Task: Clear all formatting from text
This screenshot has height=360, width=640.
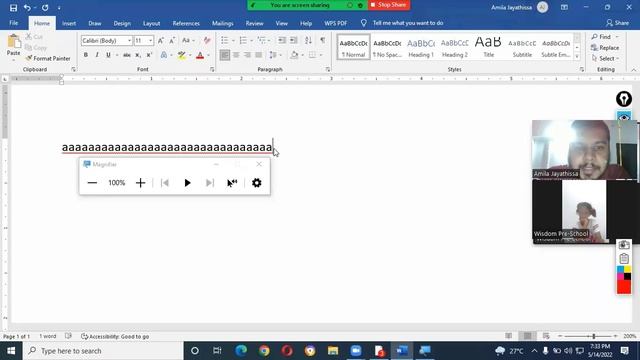Action: pos(207,40)
